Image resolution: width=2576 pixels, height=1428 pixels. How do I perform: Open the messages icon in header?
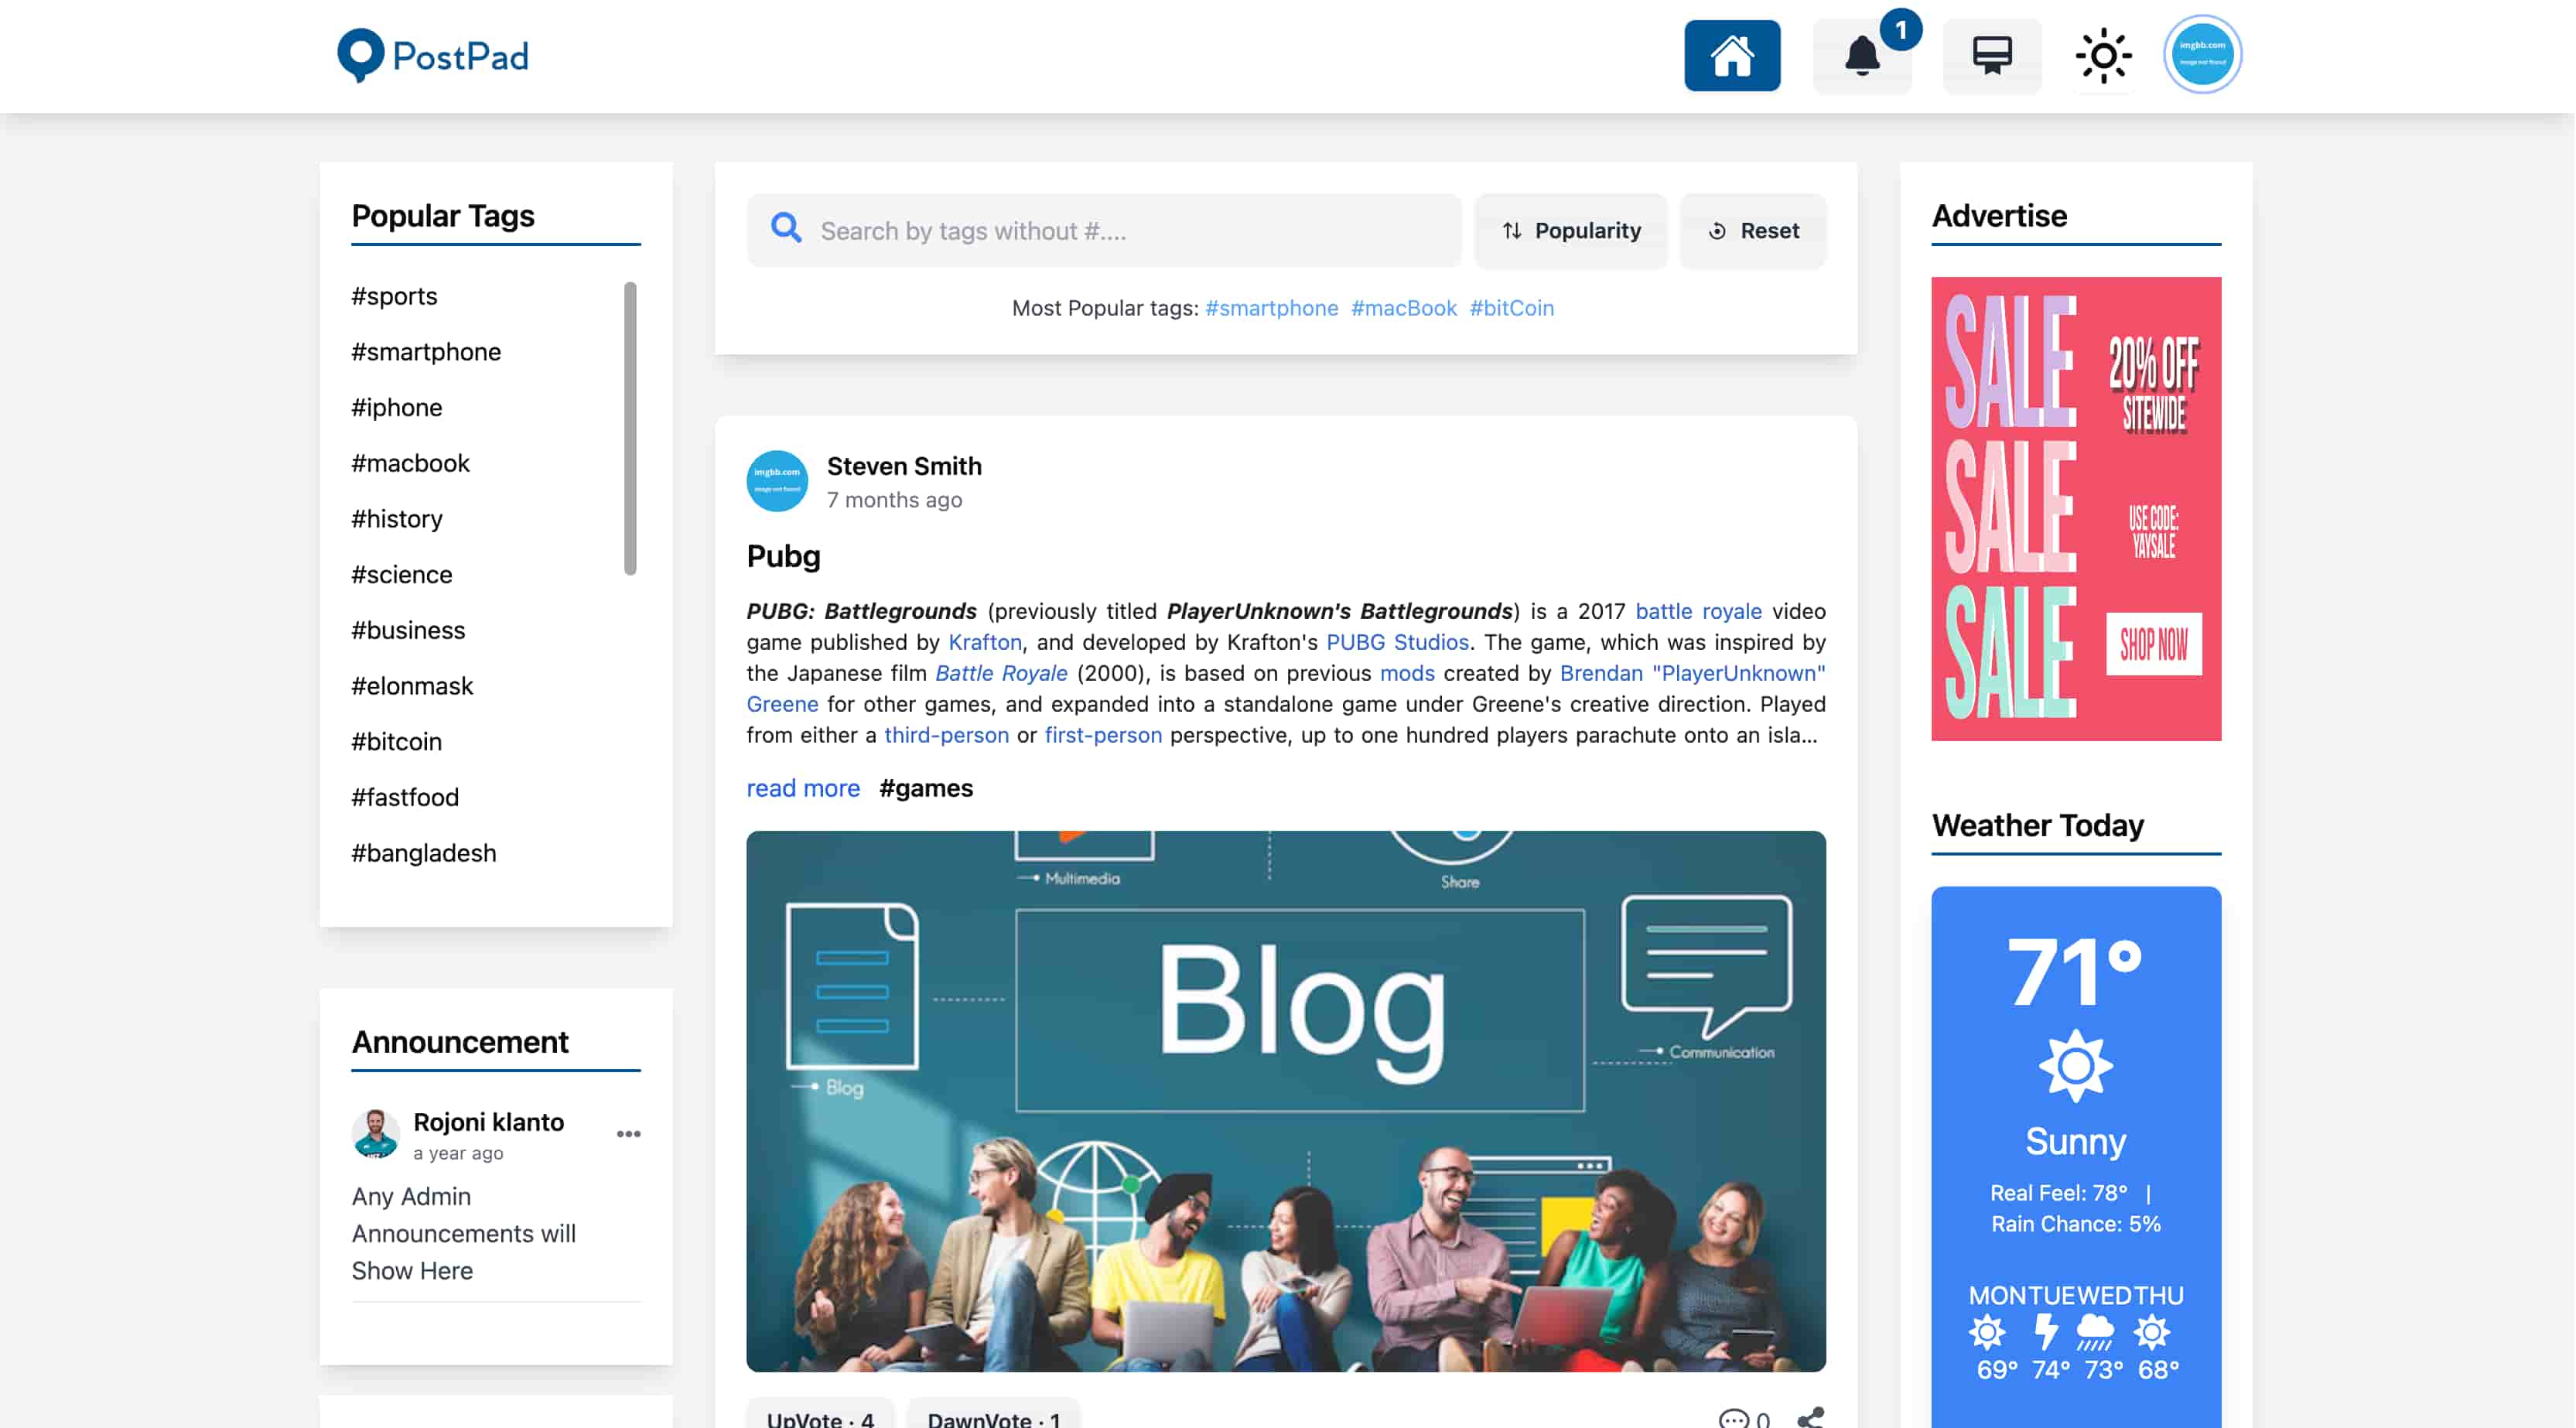pyautogui.click(x=1992, y=55)
